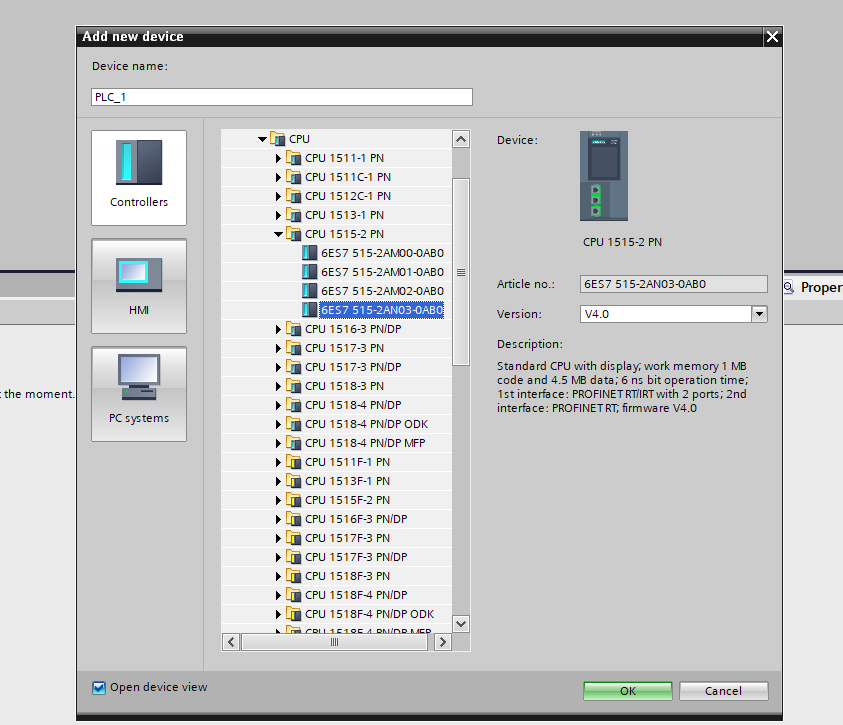Select the 6ES7 515-2AM02-0AB0 entry

381,291
